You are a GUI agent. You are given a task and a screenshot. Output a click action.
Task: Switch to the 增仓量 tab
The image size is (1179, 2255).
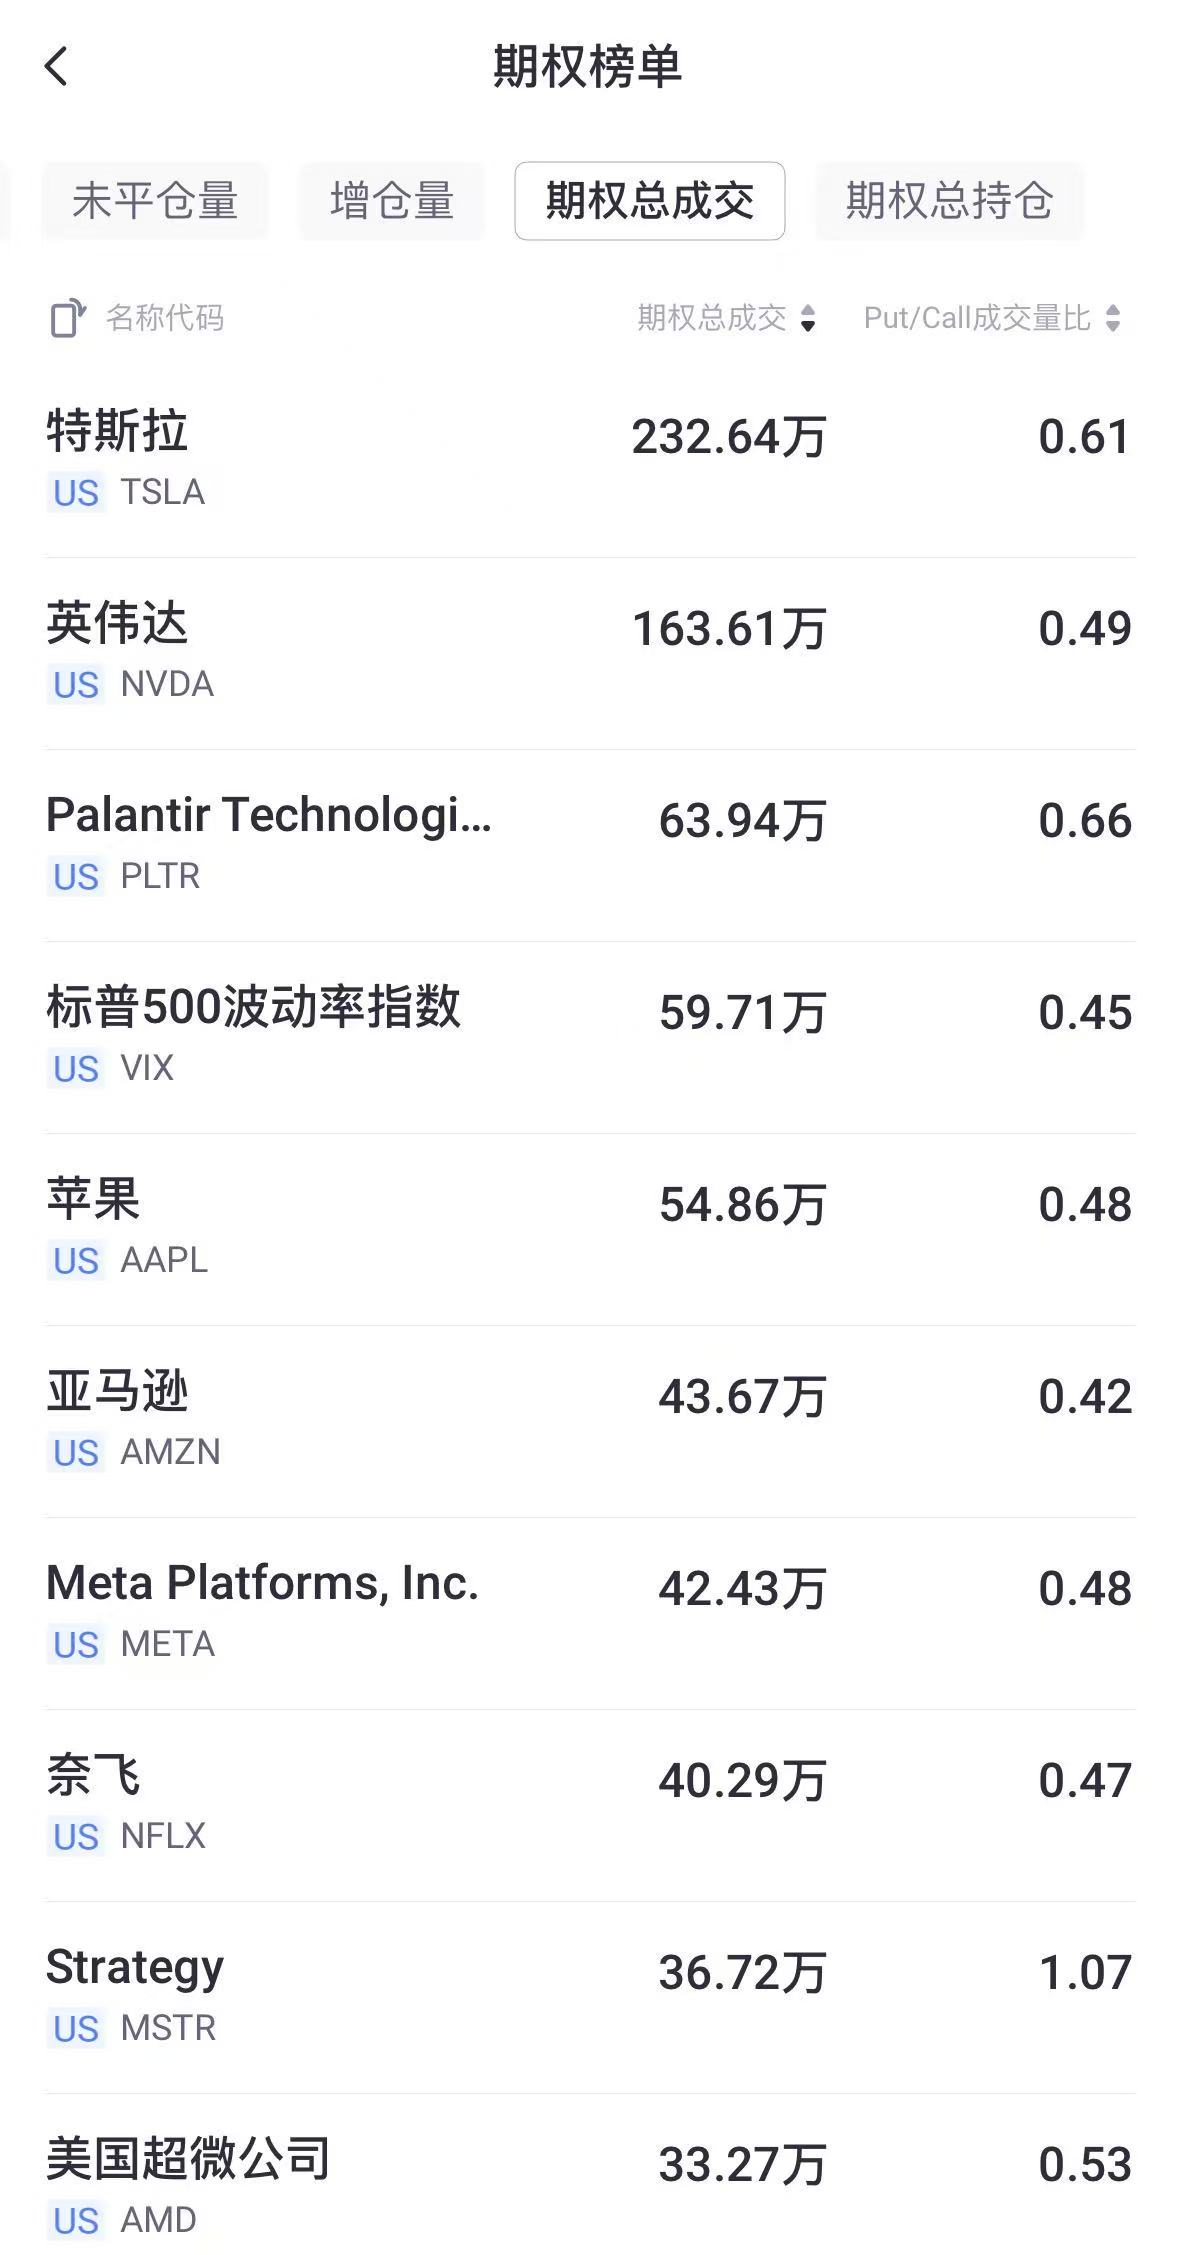click(392, 201)
